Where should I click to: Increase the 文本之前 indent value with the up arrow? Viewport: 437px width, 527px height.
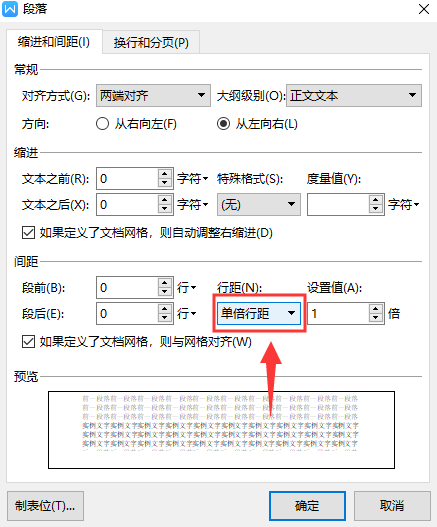point(164,174)
